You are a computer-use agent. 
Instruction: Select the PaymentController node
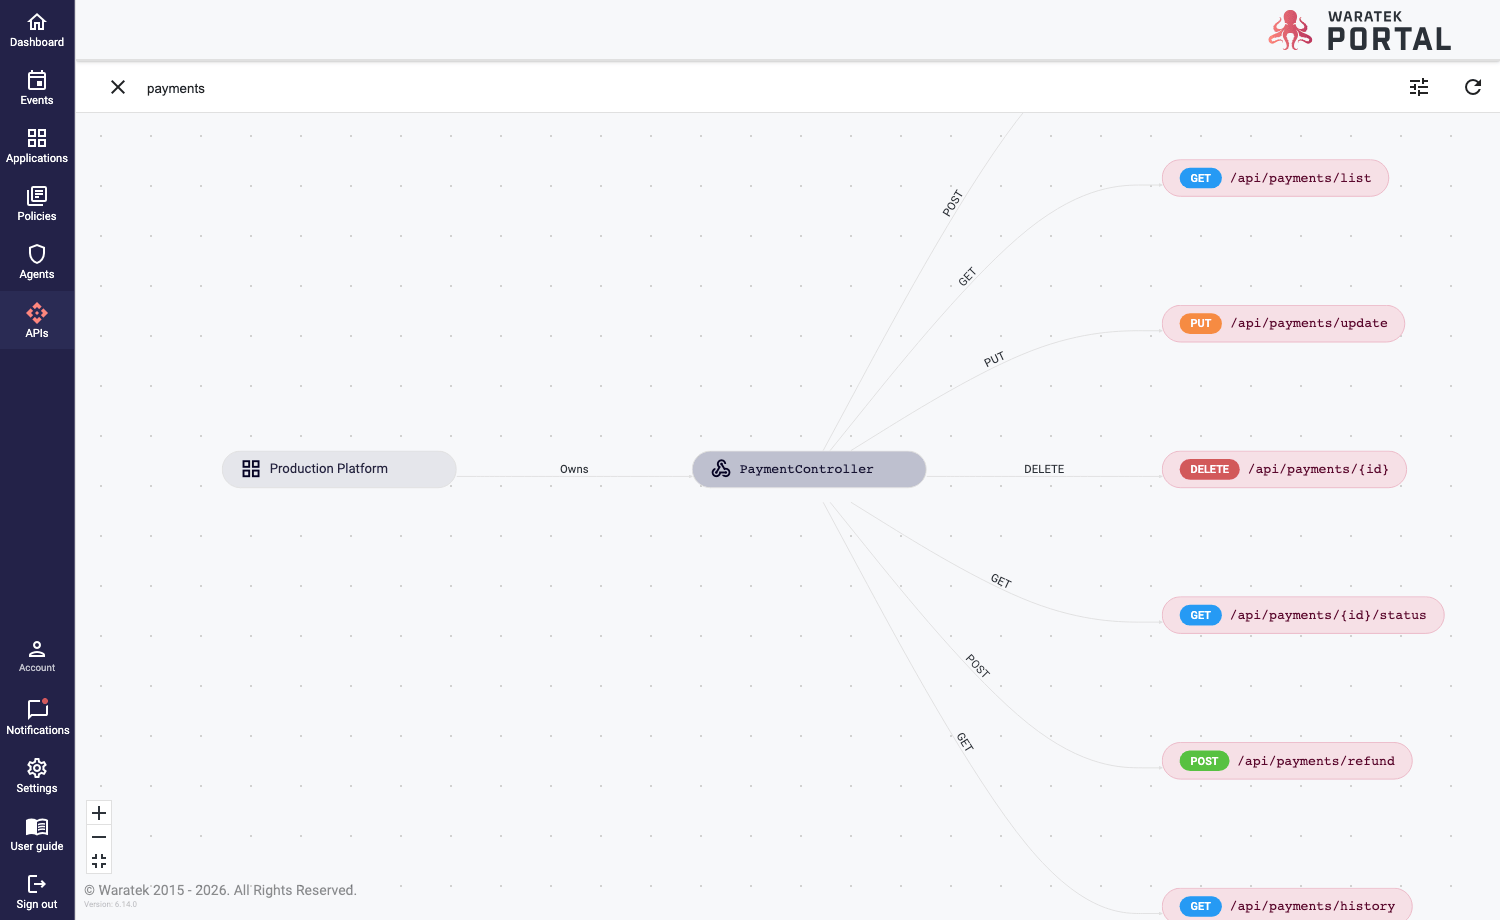[809, 469]
